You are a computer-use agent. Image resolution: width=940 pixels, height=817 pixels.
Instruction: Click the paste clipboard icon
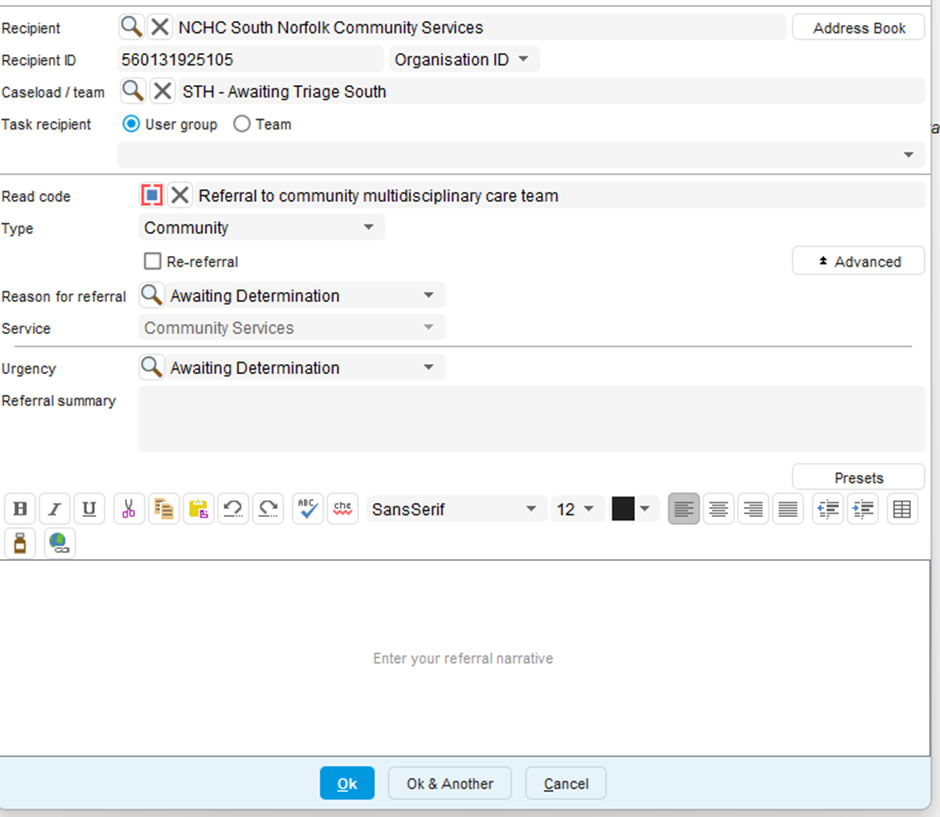[x=198, y=509]
